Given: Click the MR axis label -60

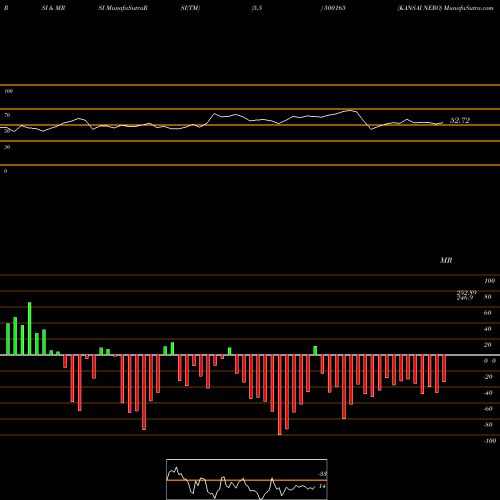Looking at the screenshot, I should (x=488, y=409).
